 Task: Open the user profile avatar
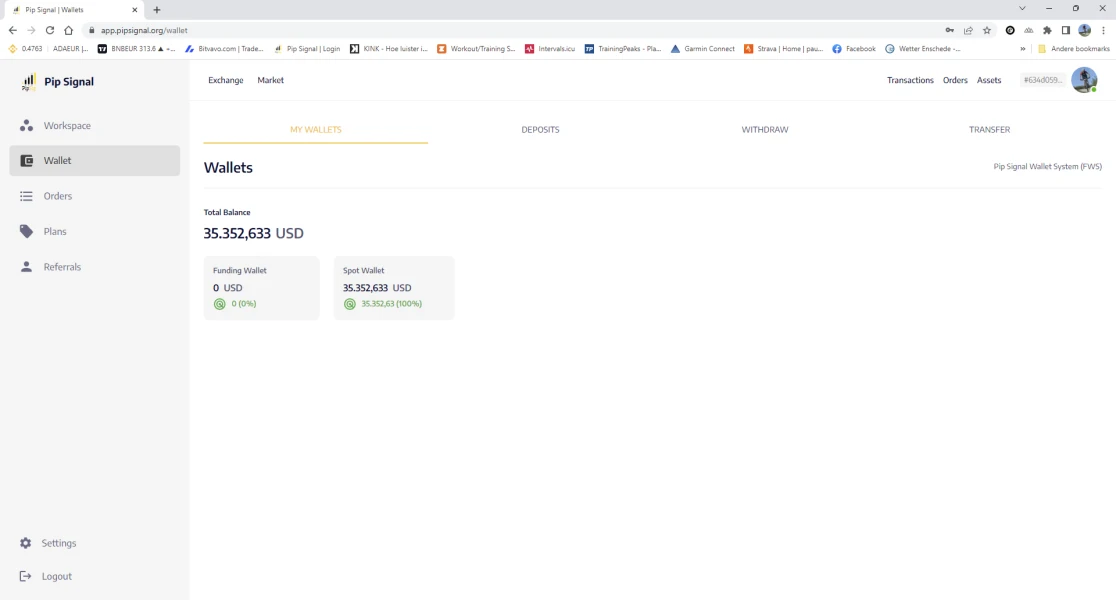pos(1084,80)
